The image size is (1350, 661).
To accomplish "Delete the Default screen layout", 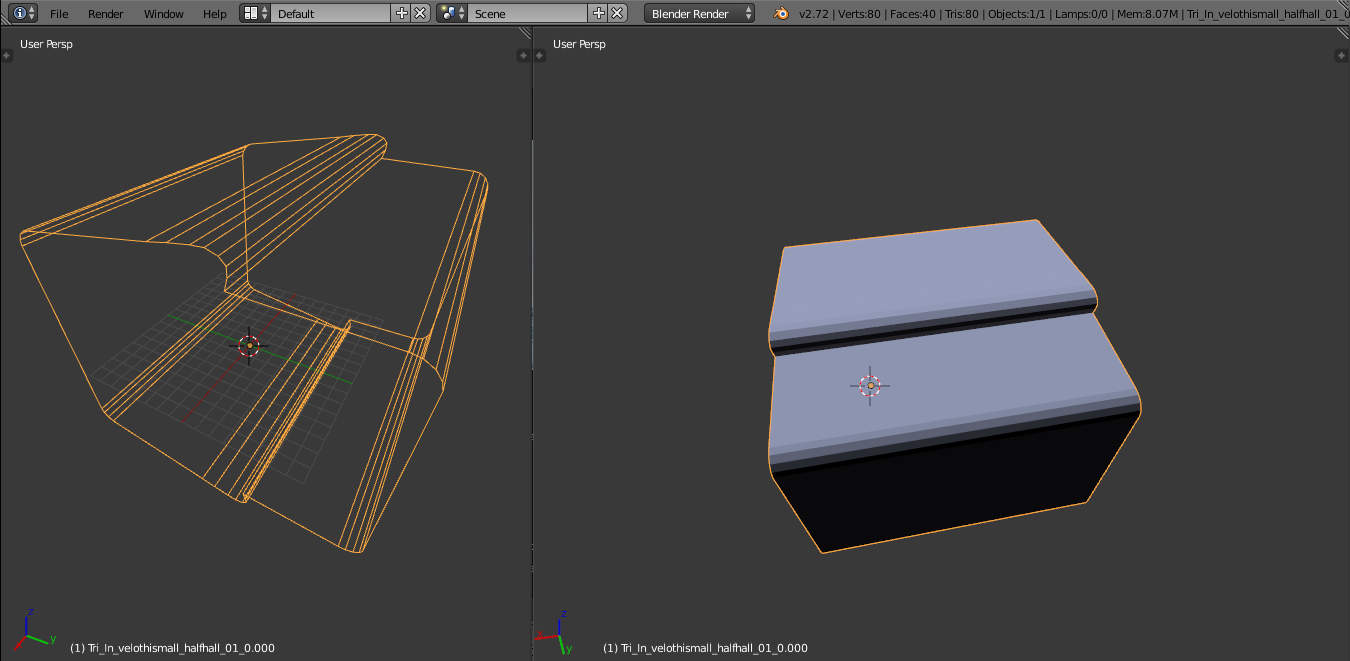I will (421, 13).
